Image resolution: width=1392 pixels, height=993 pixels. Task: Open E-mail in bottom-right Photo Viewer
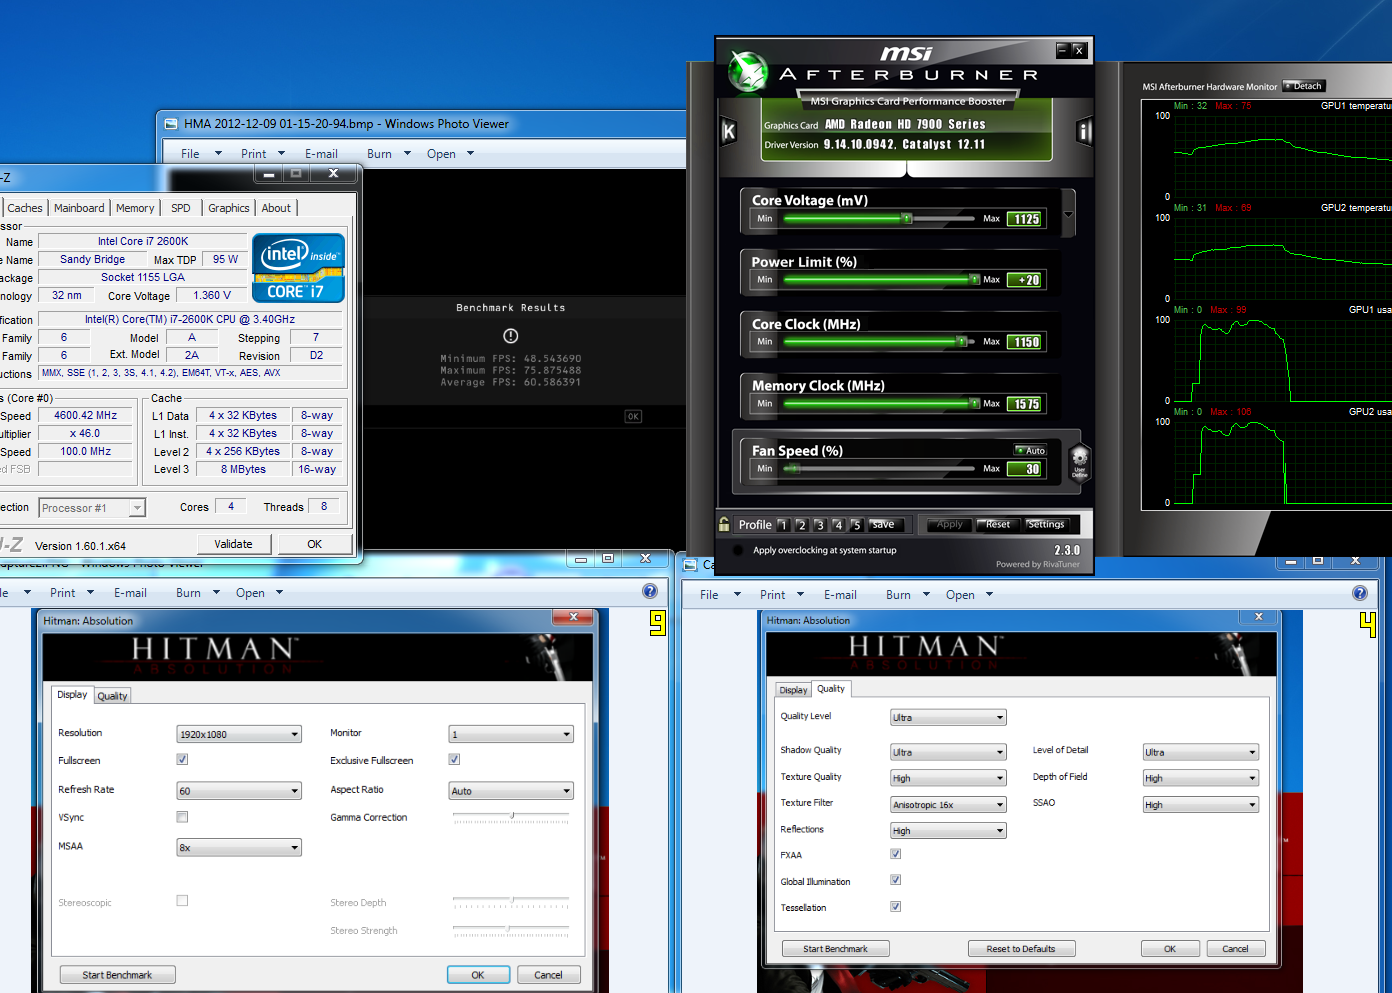tap(840, 595)
